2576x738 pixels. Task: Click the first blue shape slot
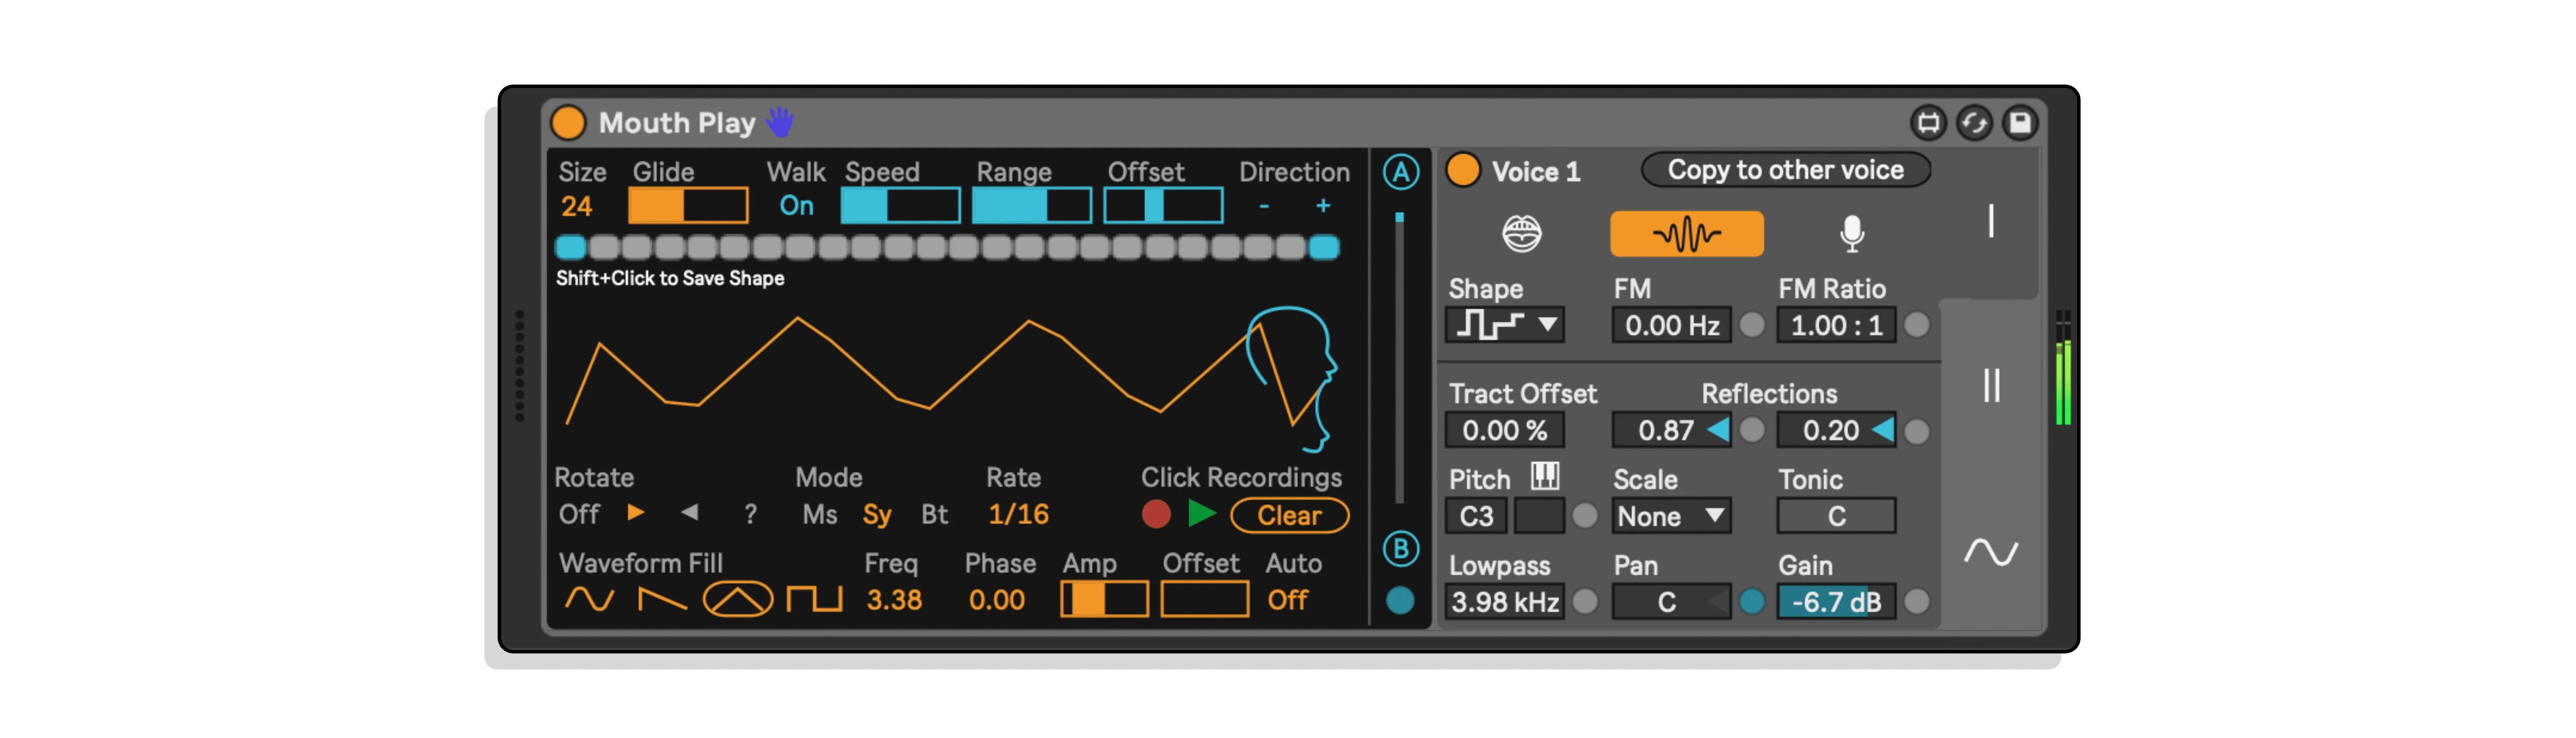(x=570, y=247)
